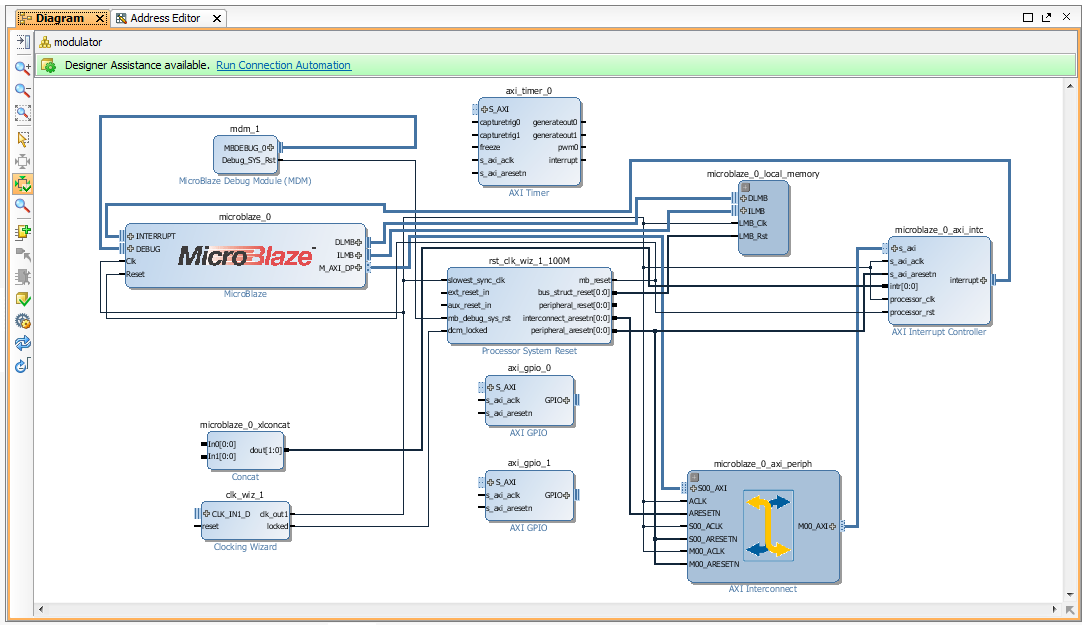Activate the Select Area arrow tool

coord(23,139)
